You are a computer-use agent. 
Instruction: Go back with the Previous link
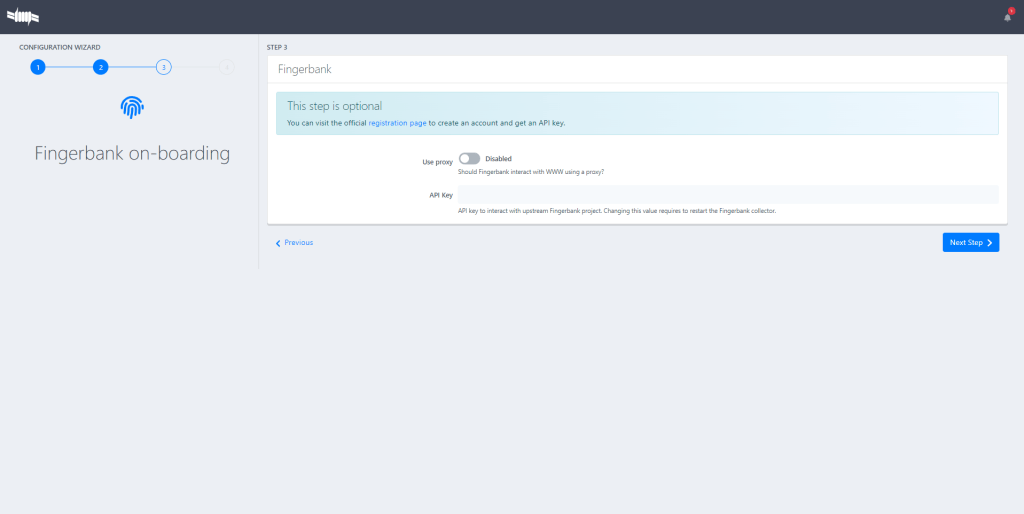coord(298,242)
